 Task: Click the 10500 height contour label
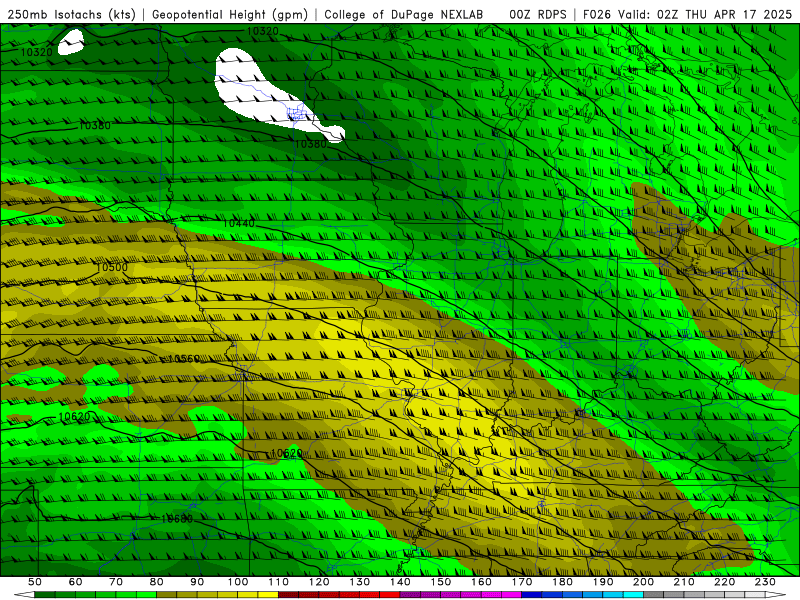pos(112,267)
